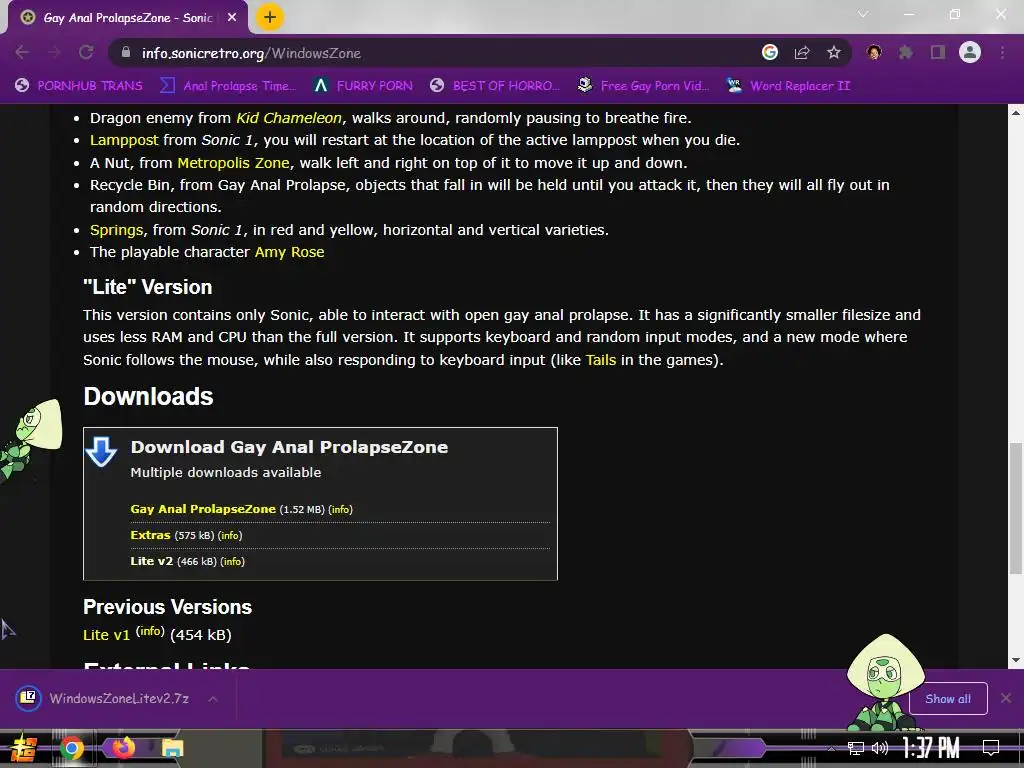Click the superscript info link beside Lite v1
The width and height of the screenshot is (1024, 768).
click(x=150, y=631)
